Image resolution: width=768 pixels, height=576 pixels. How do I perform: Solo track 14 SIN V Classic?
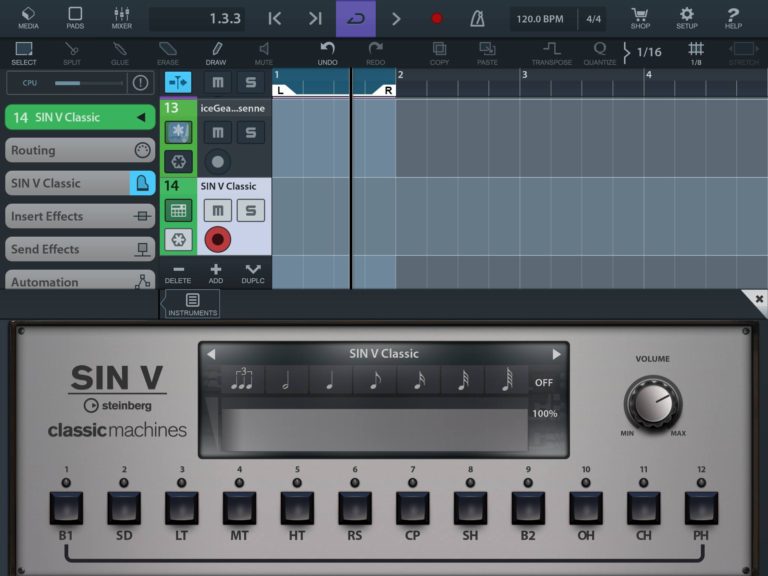click(250, 211)
